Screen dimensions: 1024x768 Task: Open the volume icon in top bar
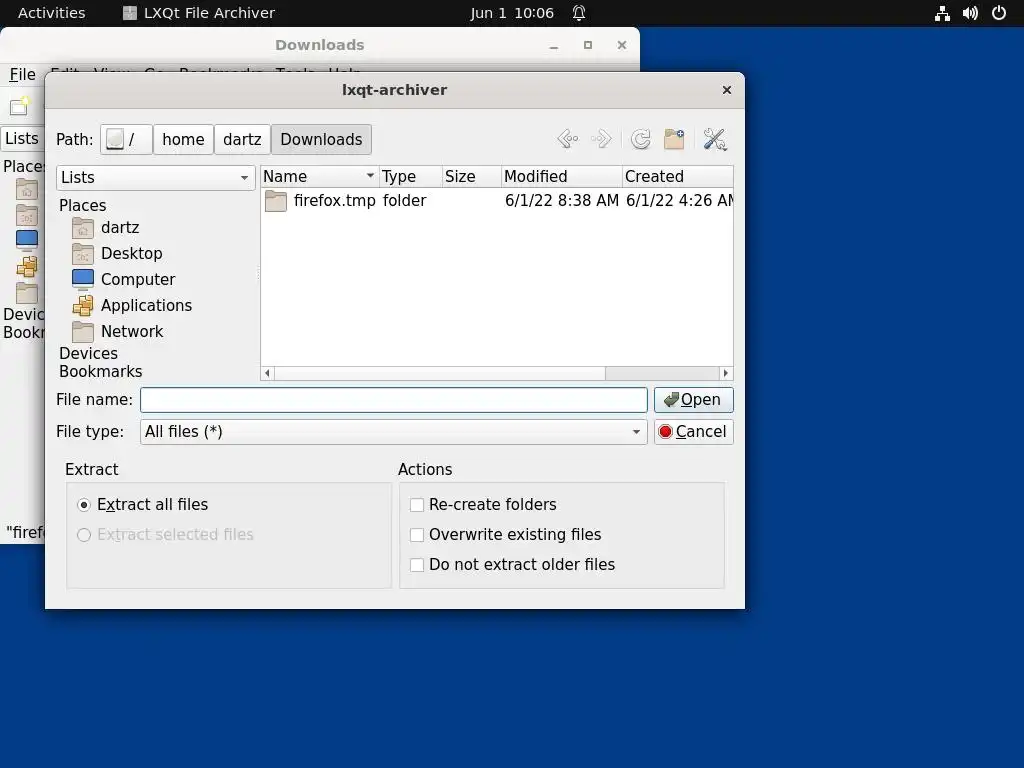(970, 13)
